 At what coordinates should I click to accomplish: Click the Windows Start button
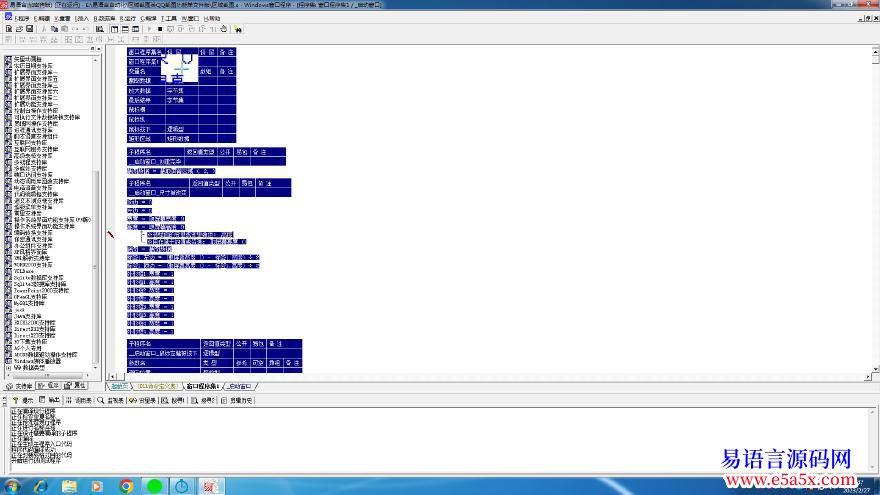click(12, 486)
